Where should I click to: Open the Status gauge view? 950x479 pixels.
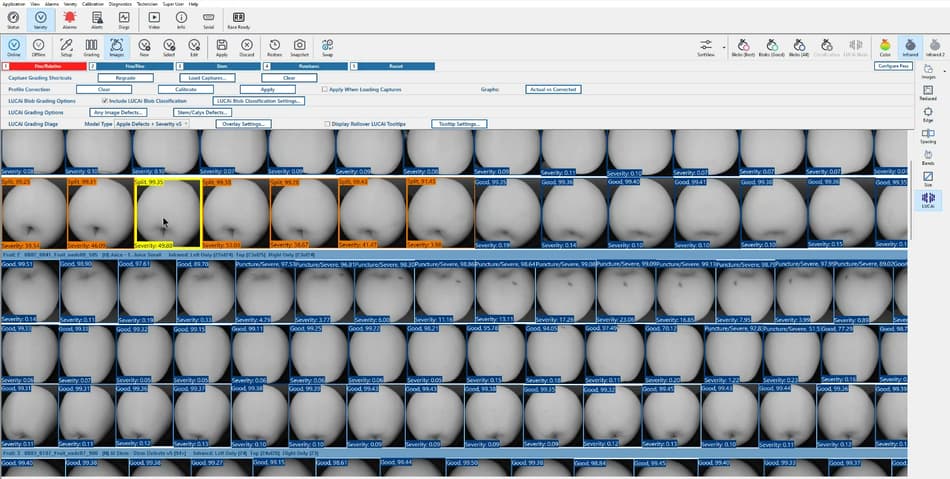coord(13,20)
